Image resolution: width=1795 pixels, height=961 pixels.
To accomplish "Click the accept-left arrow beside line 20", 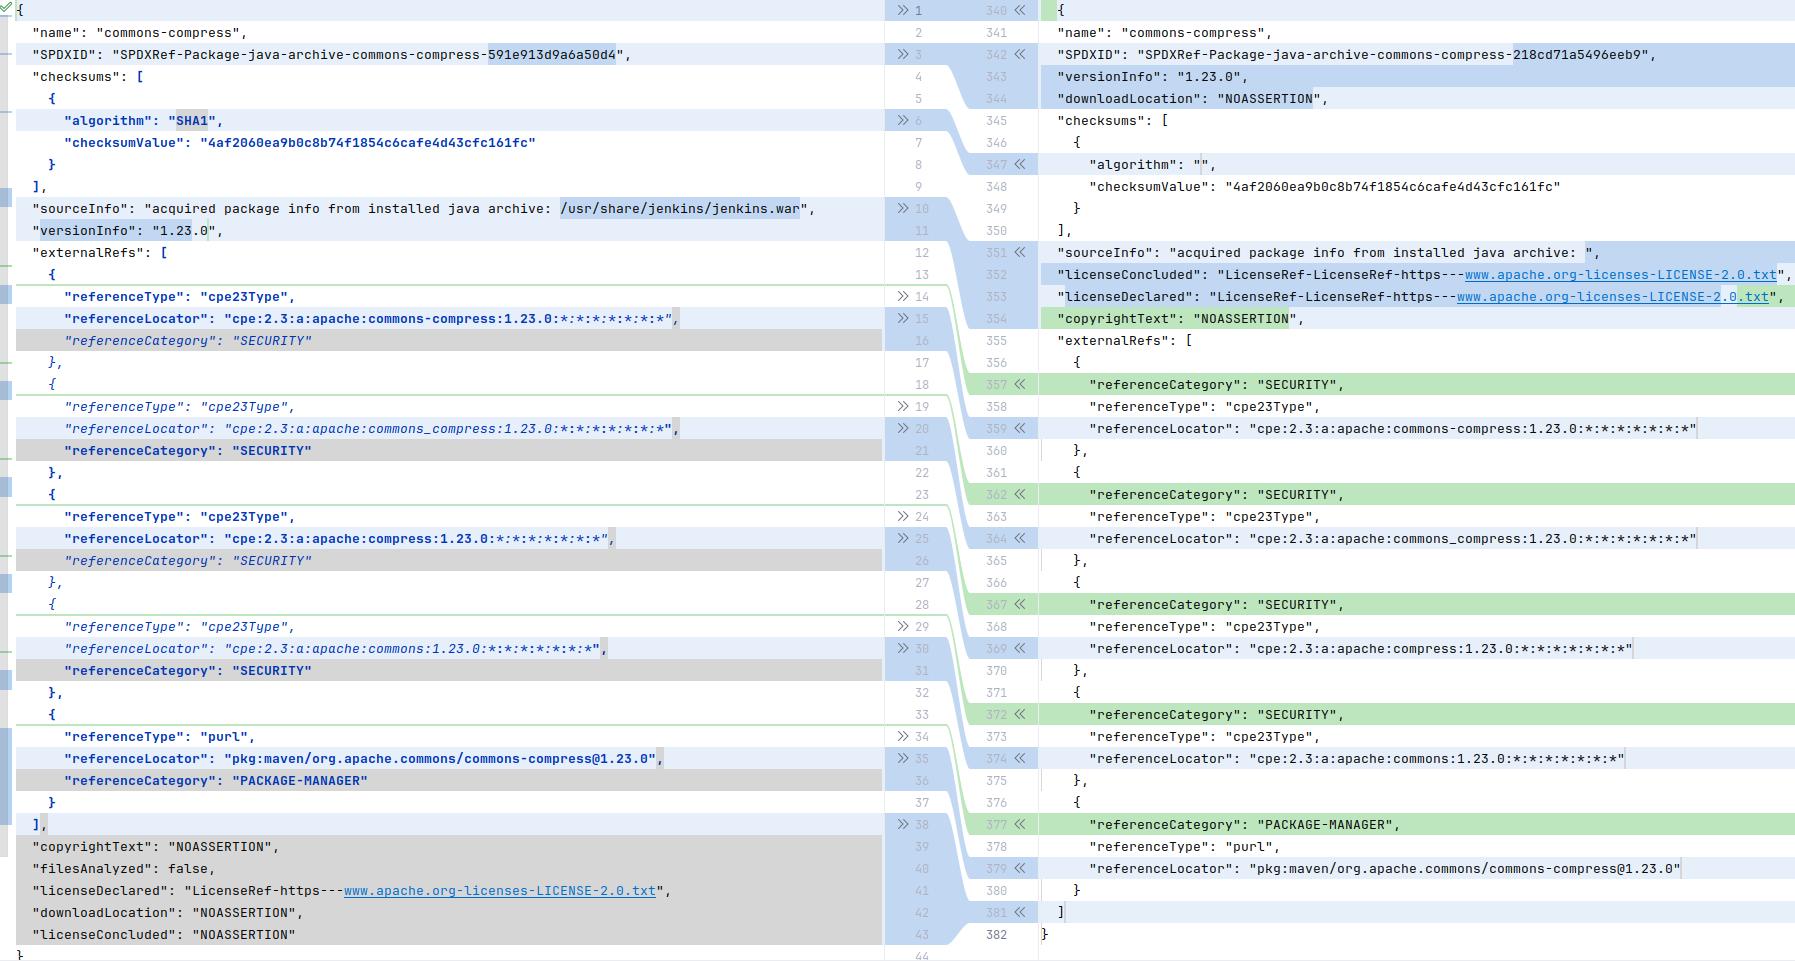I will tap(903, 428).
